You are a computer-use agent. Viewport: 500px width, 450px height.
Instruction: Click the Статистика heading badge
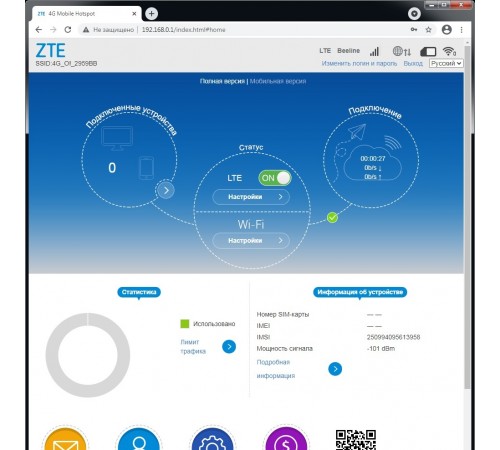(x=139, y=292)
